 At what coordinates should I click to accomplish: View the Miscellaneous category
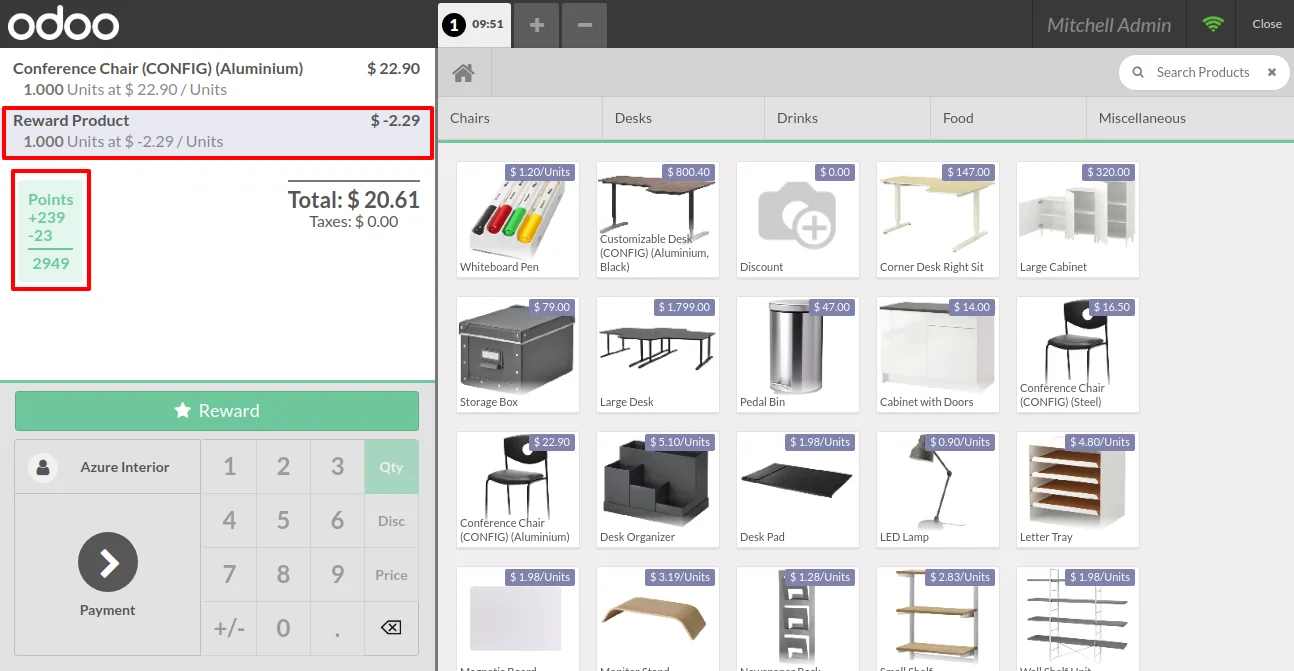click(x=1190, y=118)
